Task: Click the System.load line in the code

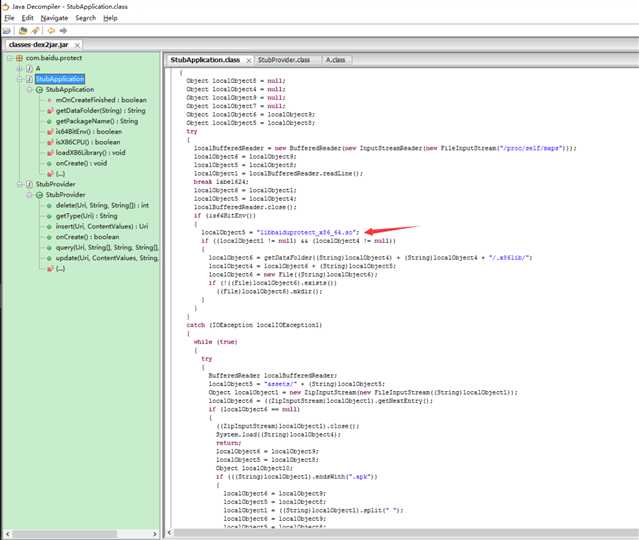Action: click(x=278, y=434)
